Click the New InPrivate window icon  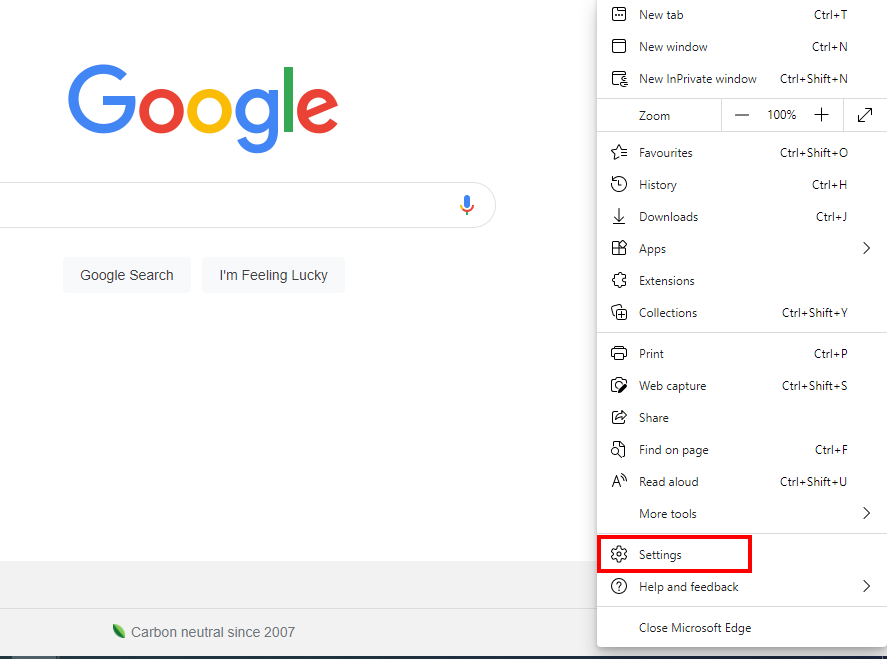point(619,79)
